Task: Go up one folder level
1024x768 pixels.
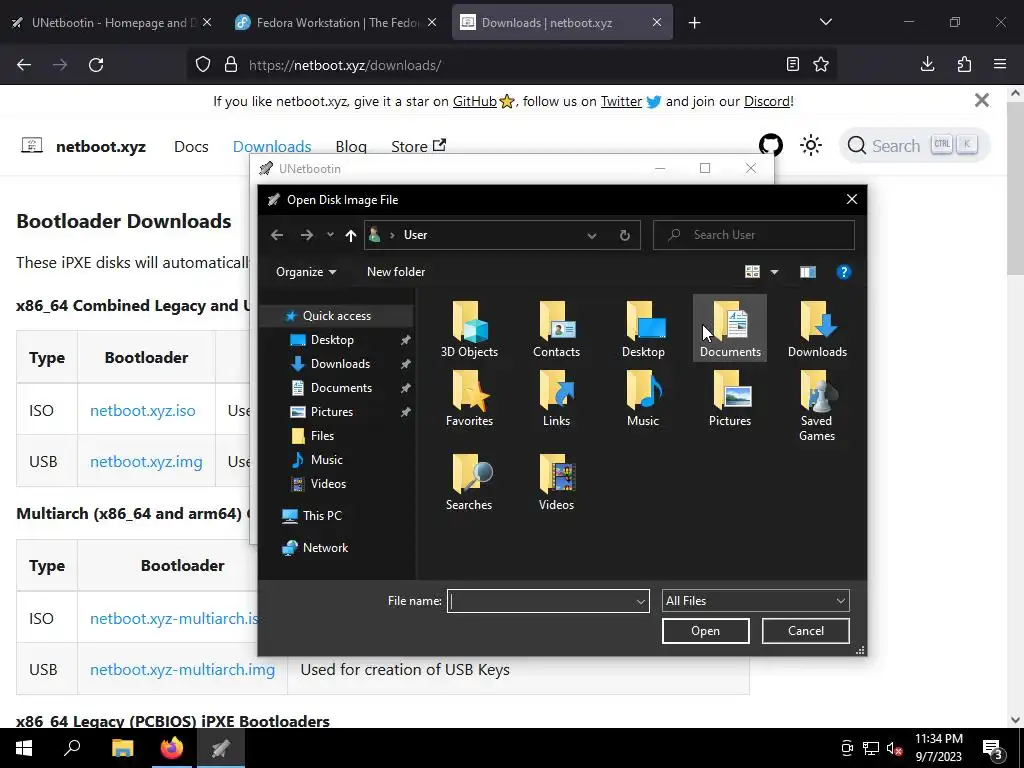Action: [351, 235]
